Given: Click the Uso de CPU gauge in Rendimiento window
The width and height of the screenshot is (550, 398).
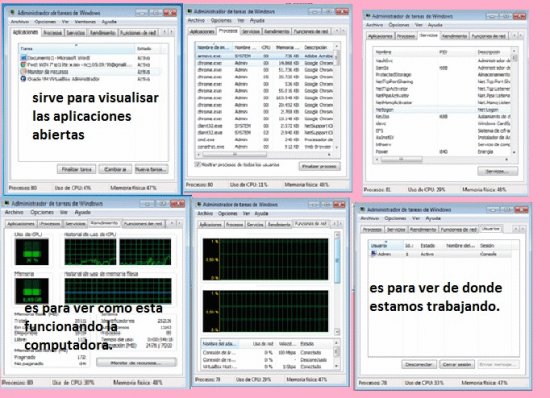Looking at the screenshot, I should click(32, 251).
